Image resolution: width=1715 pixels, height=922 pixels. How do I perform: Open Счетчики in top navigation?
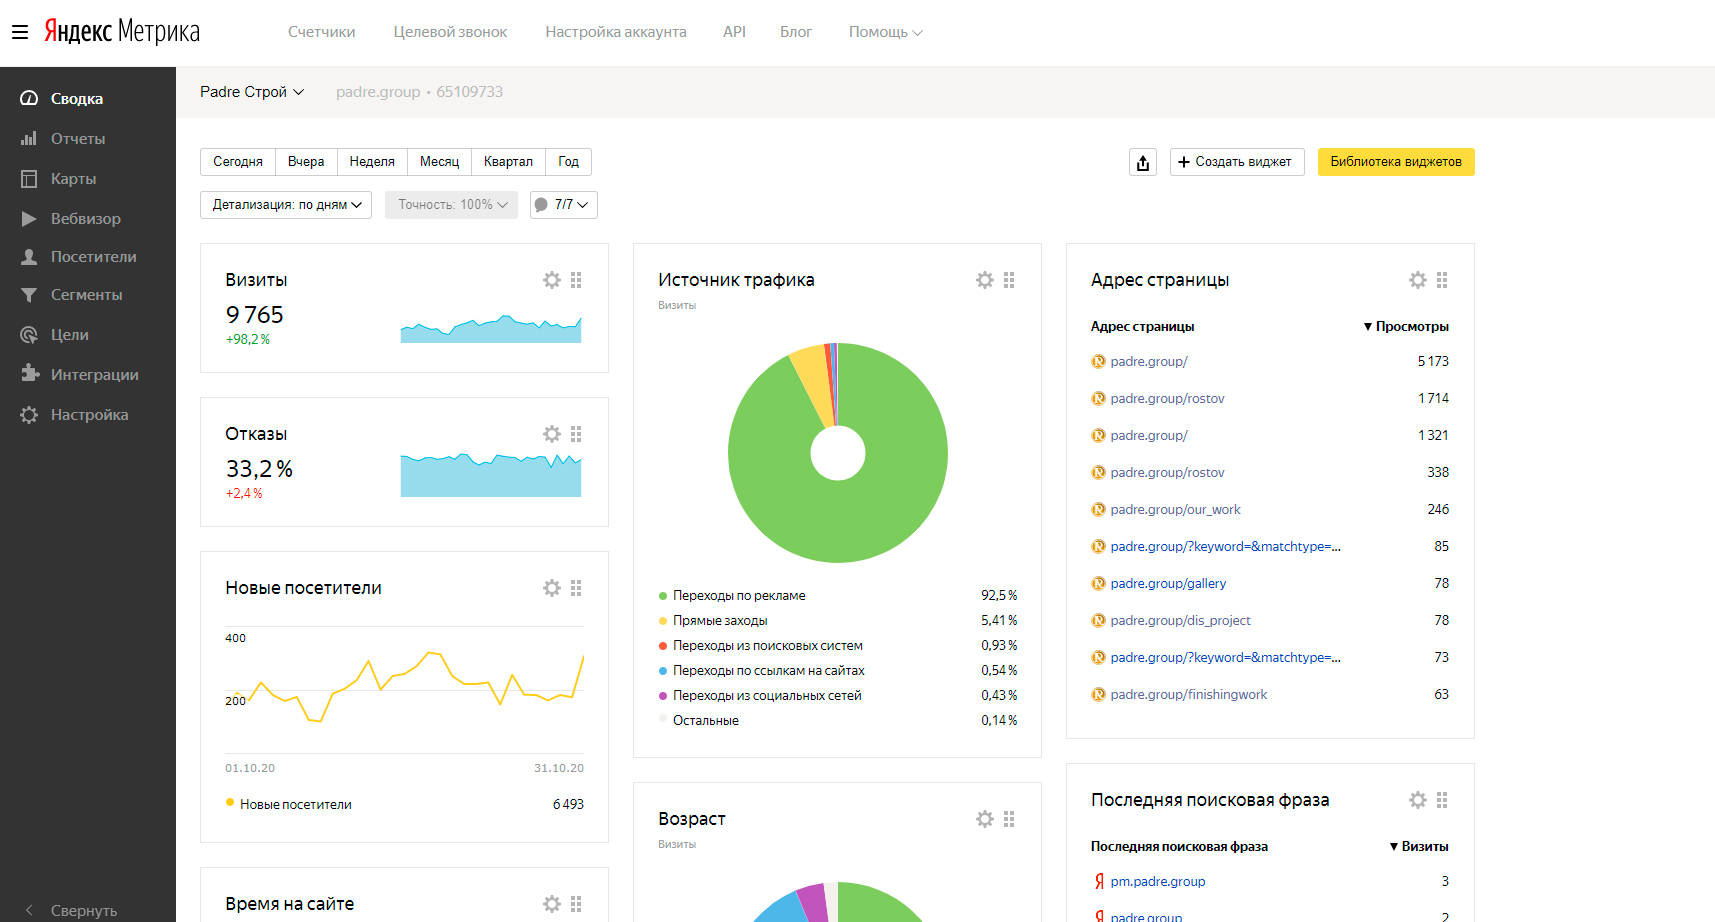click(321, 32)
